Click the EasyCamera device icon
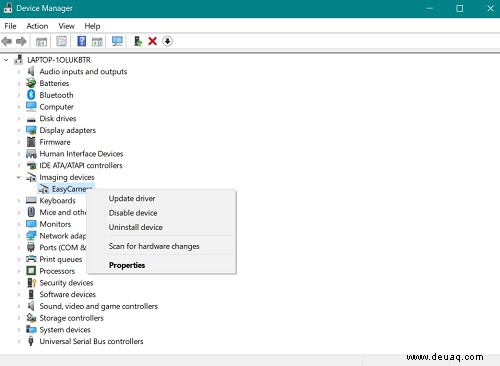Image resolution: width=500 pixels, height=366 pixels. click(43, 189)
